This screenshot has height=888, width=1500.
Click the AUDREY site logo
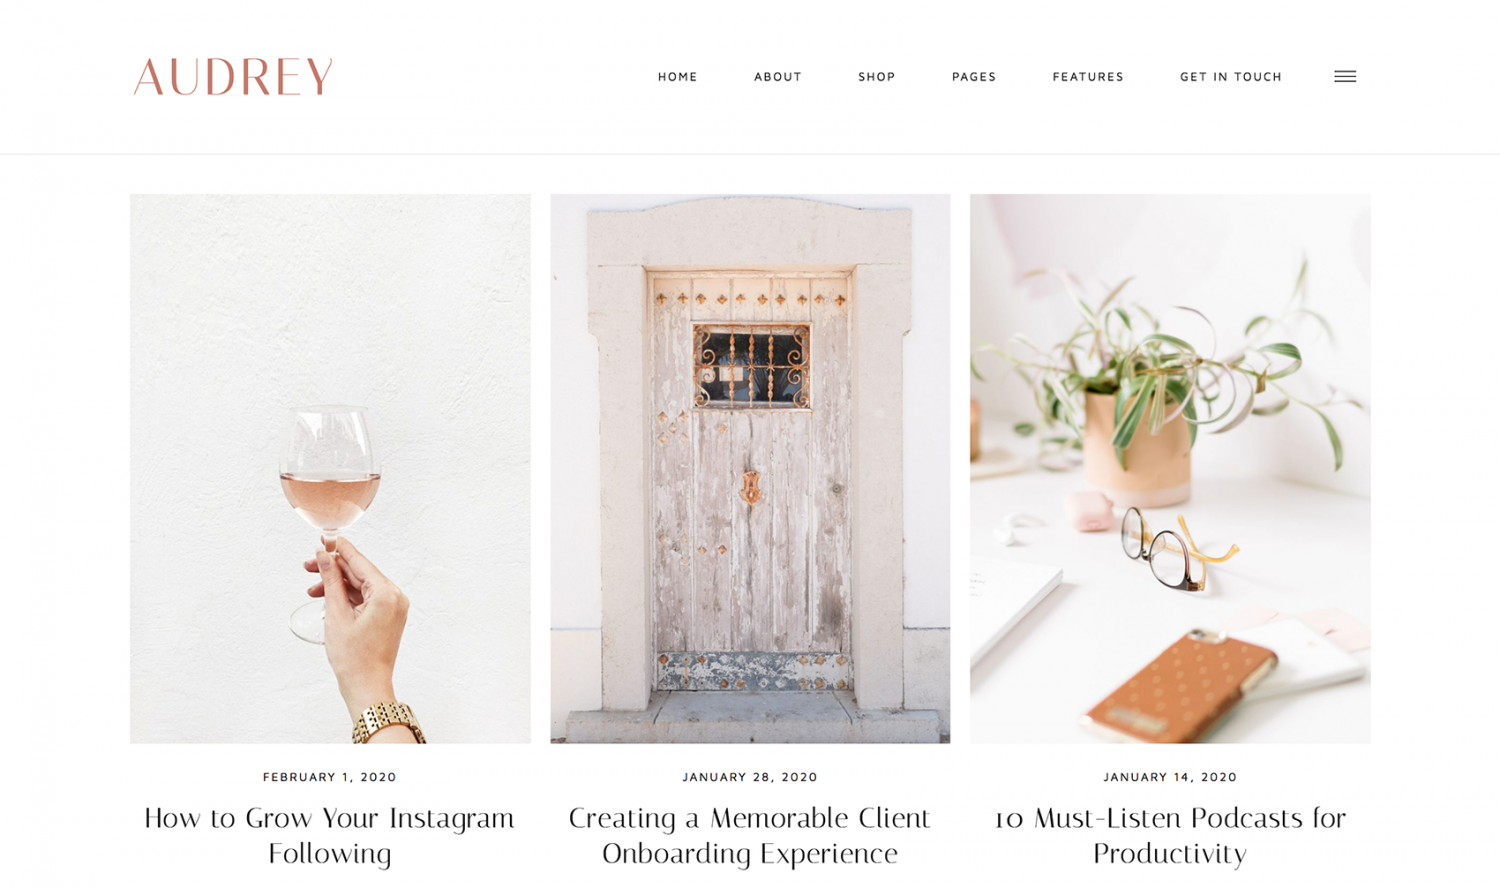233,77
